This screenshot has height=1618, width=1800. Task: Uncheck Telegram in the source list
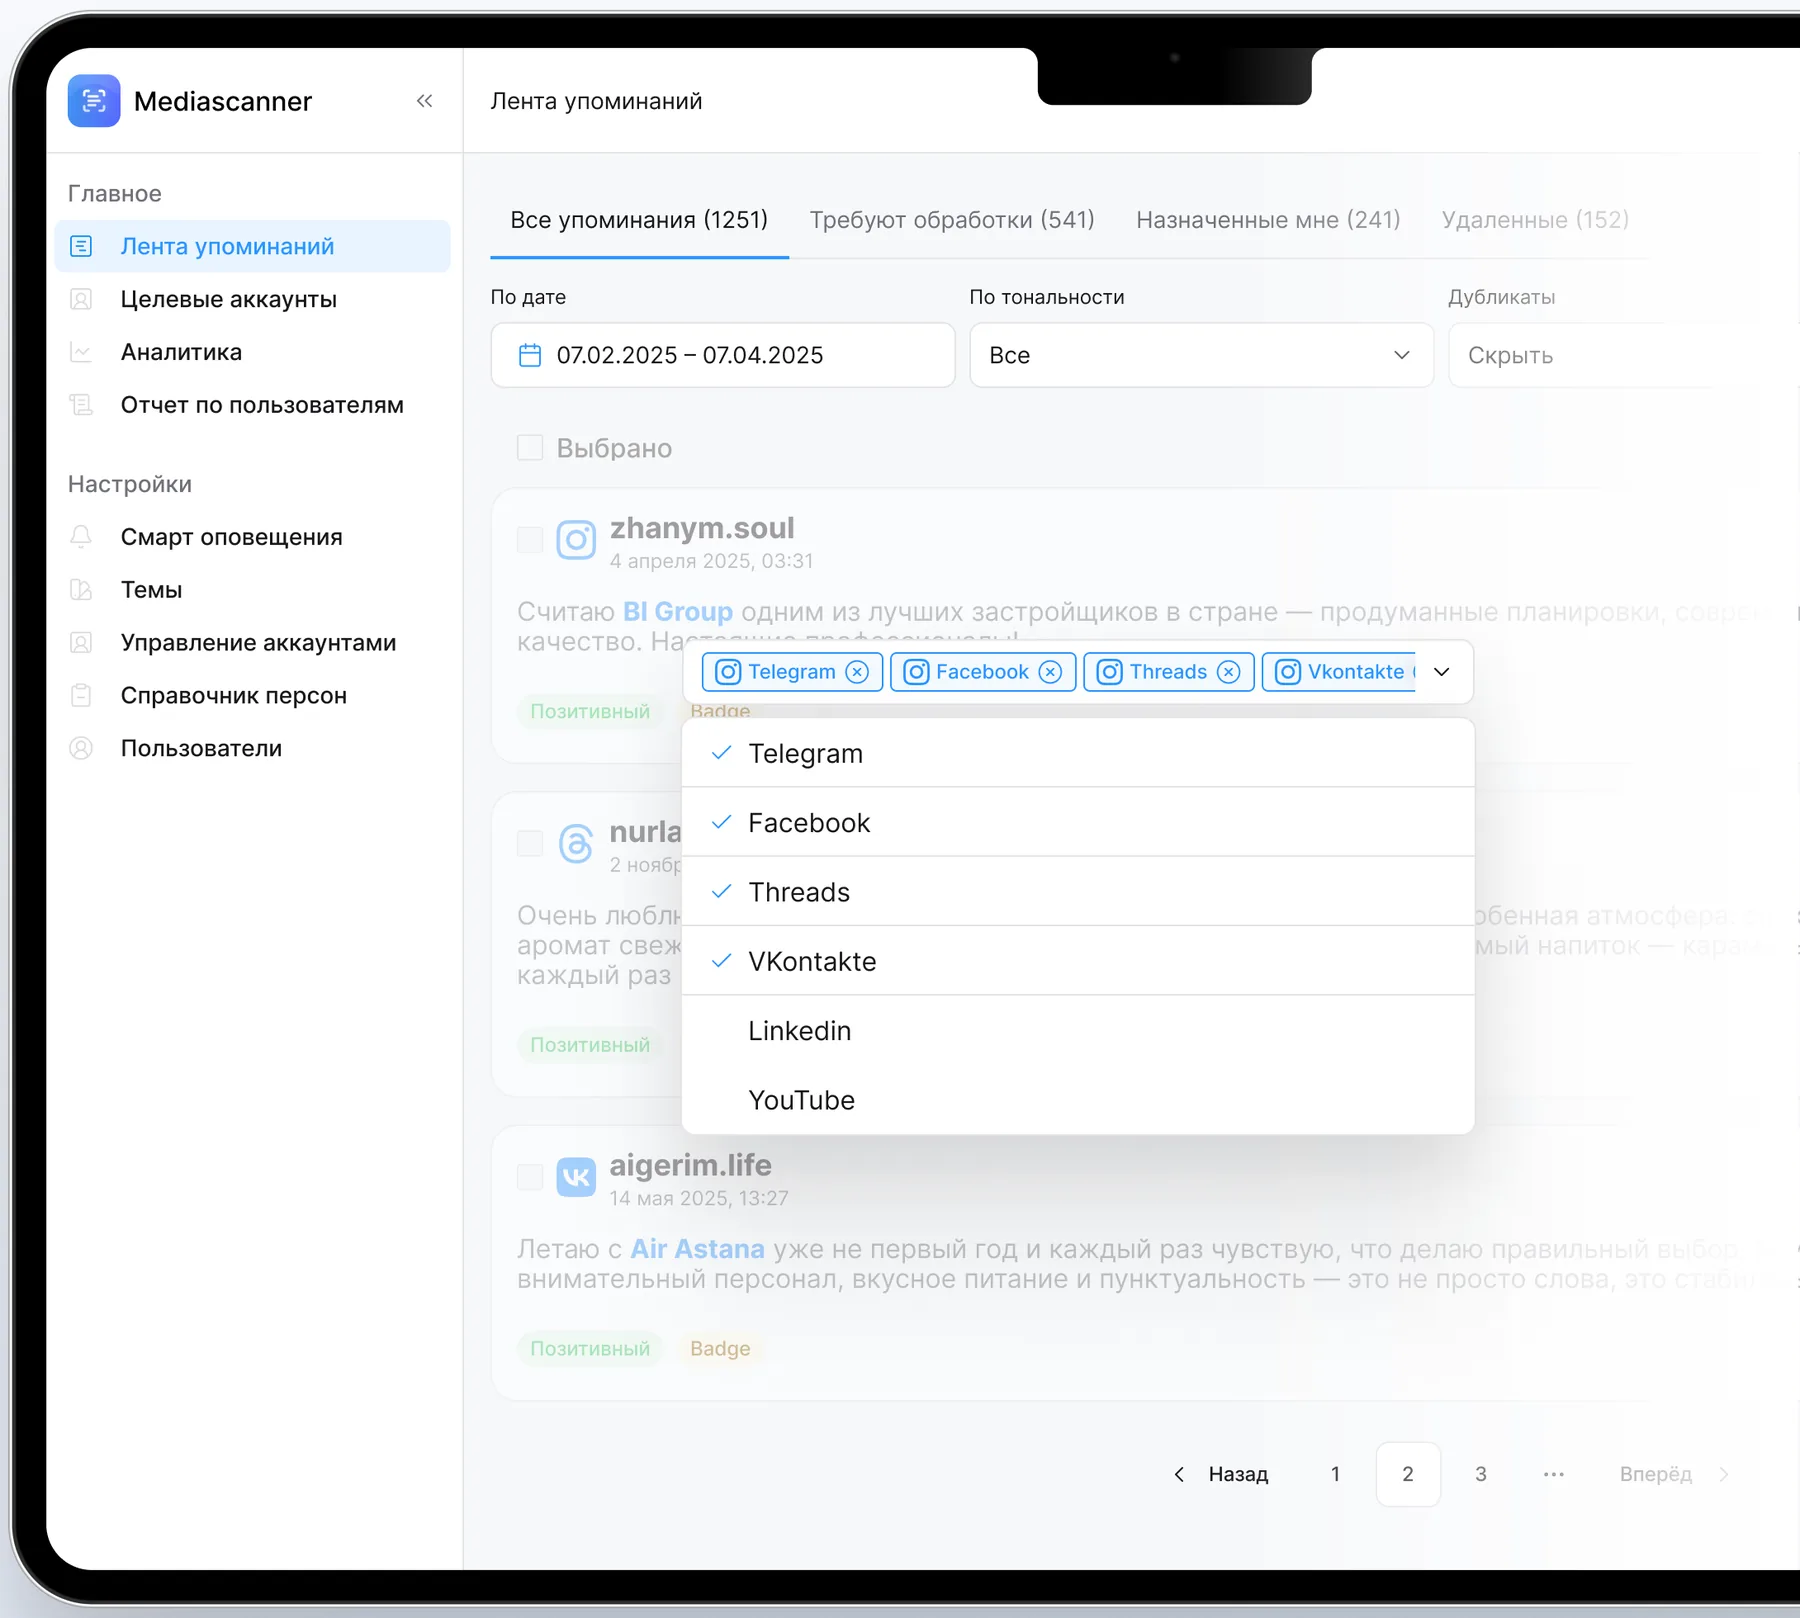pos(1078,753)
